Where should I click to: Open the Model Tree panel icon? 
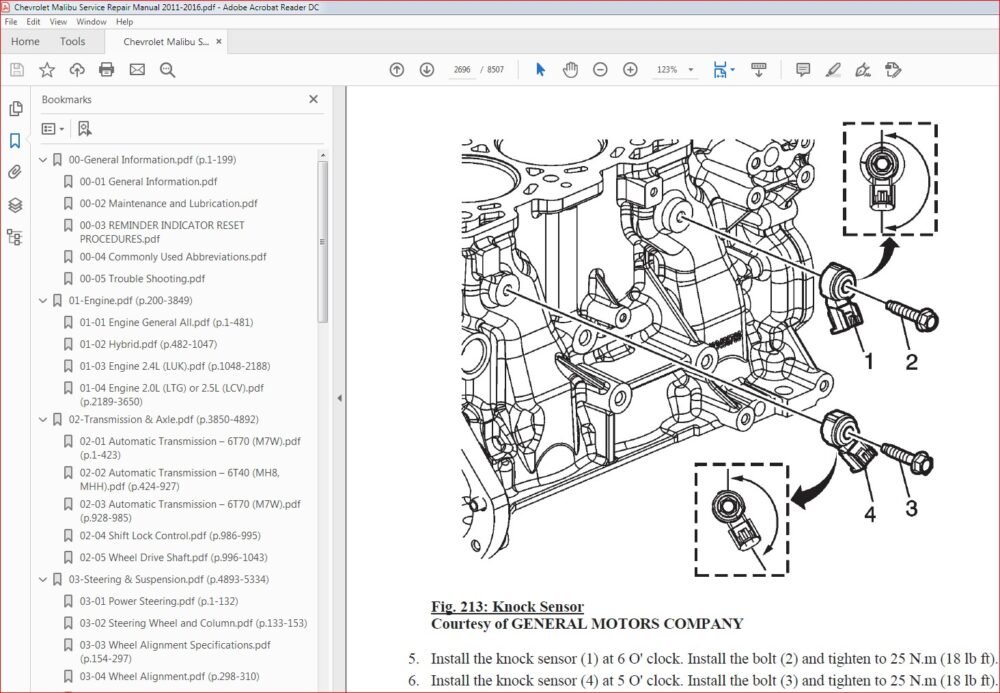pyautogui.click(x=15, y=237)
